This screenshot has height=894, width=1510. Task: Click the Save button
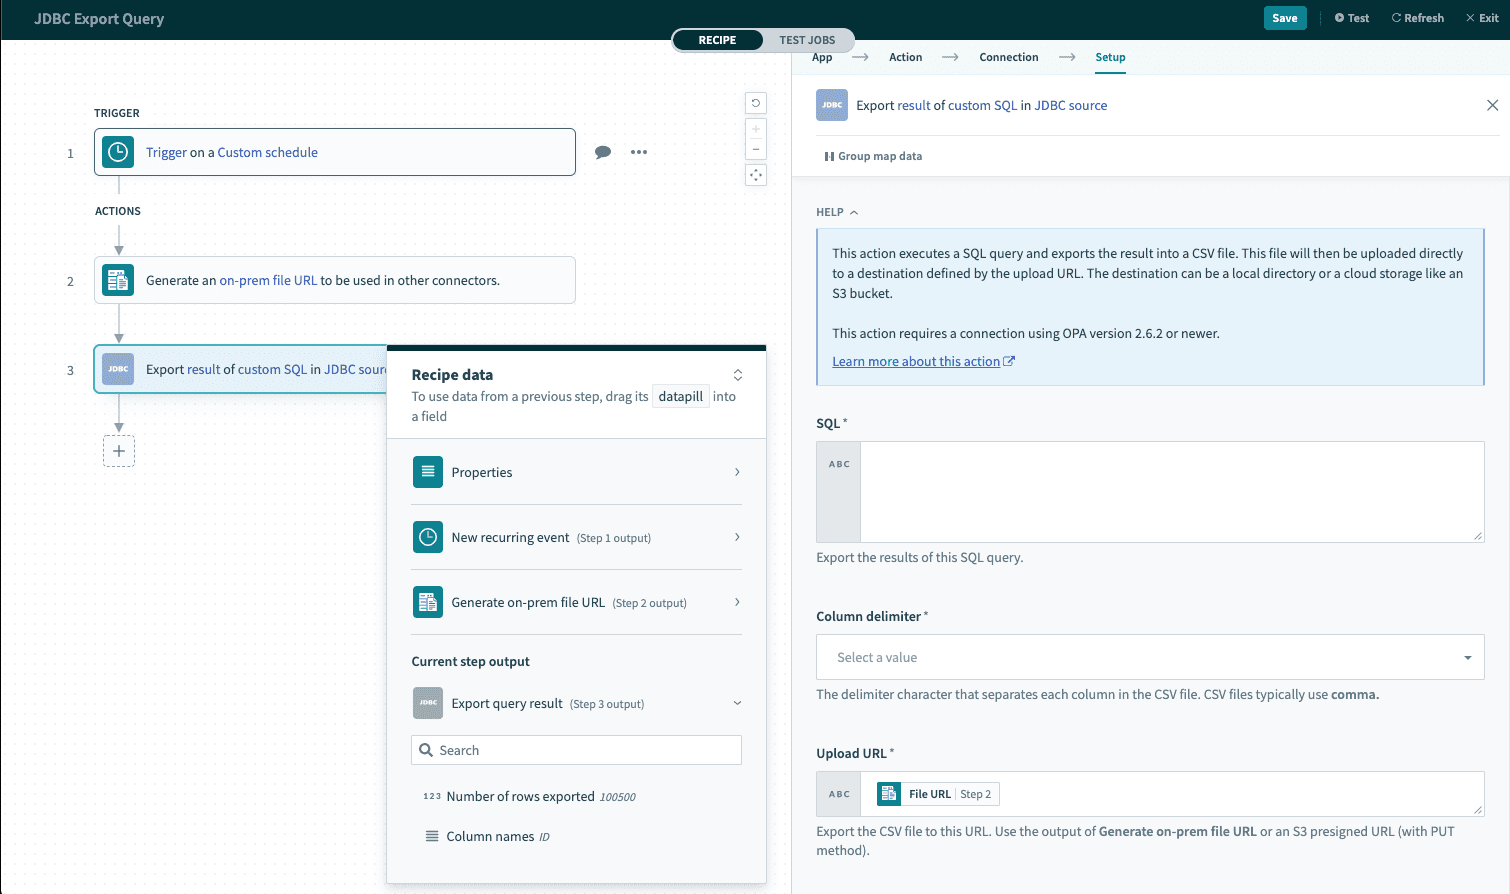tap(1284, 18)
